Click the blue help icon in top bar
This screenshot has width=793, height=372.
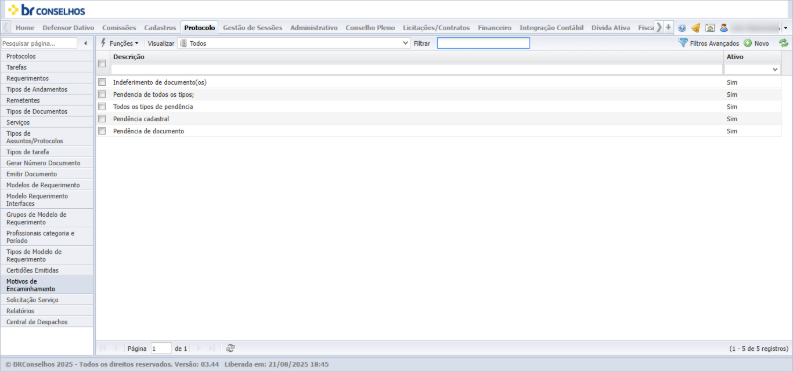682,28
